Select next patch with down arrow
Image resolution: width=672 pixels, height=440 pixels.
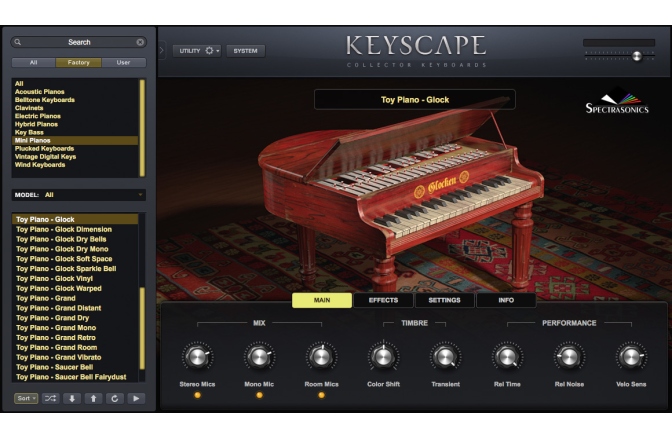[x=72, y=398]
